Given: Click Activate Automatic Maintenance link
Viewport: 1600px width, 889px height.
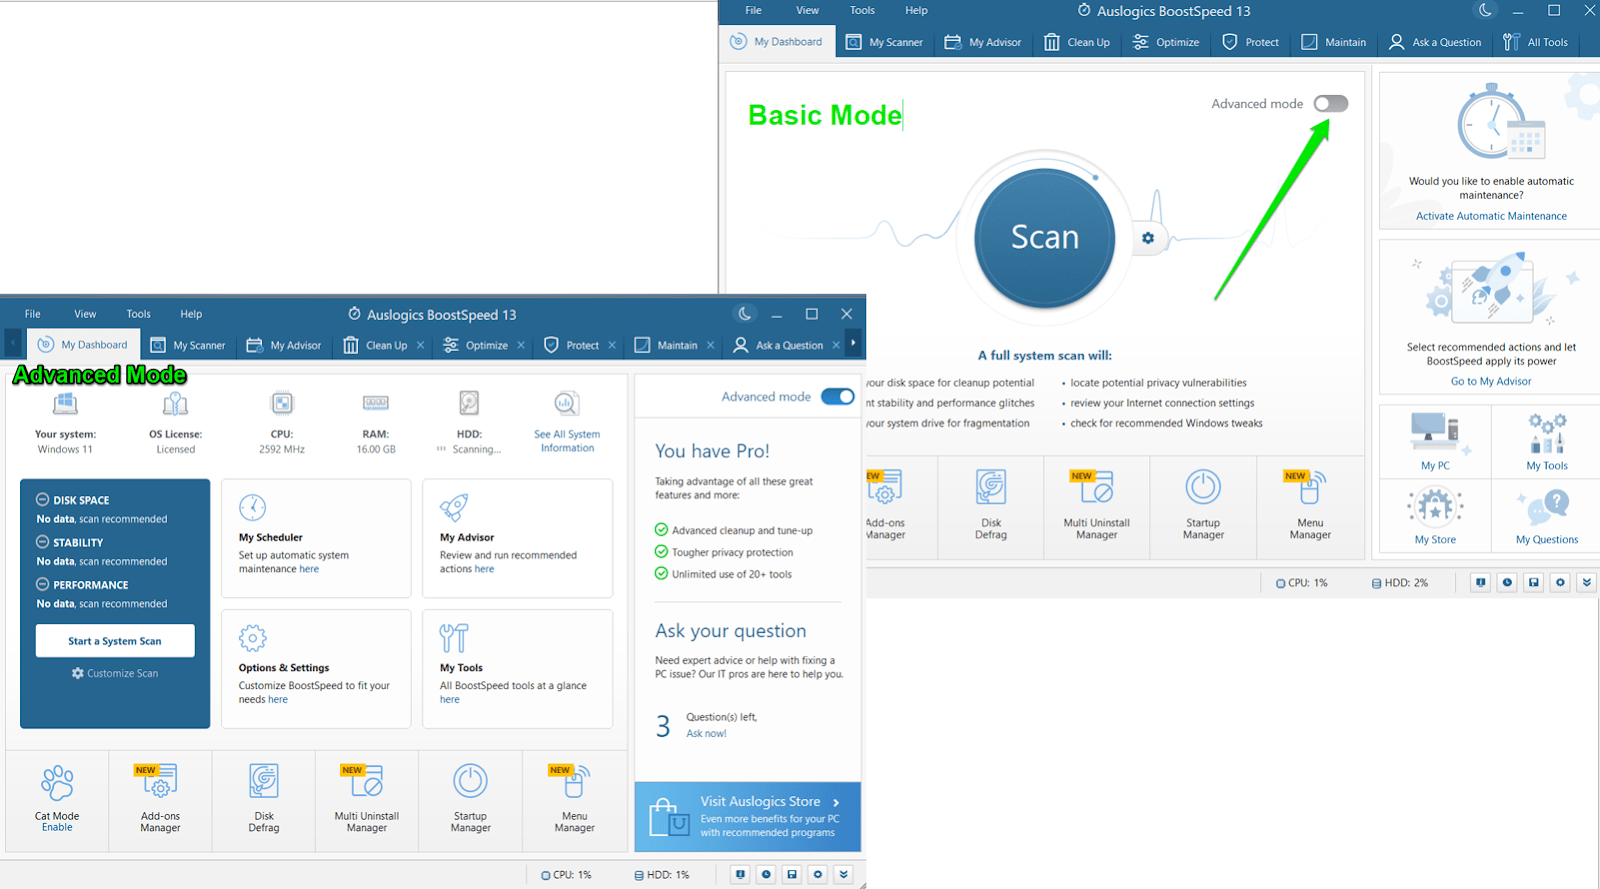Looking at the screenshot, I should [x=1491, y=216].
